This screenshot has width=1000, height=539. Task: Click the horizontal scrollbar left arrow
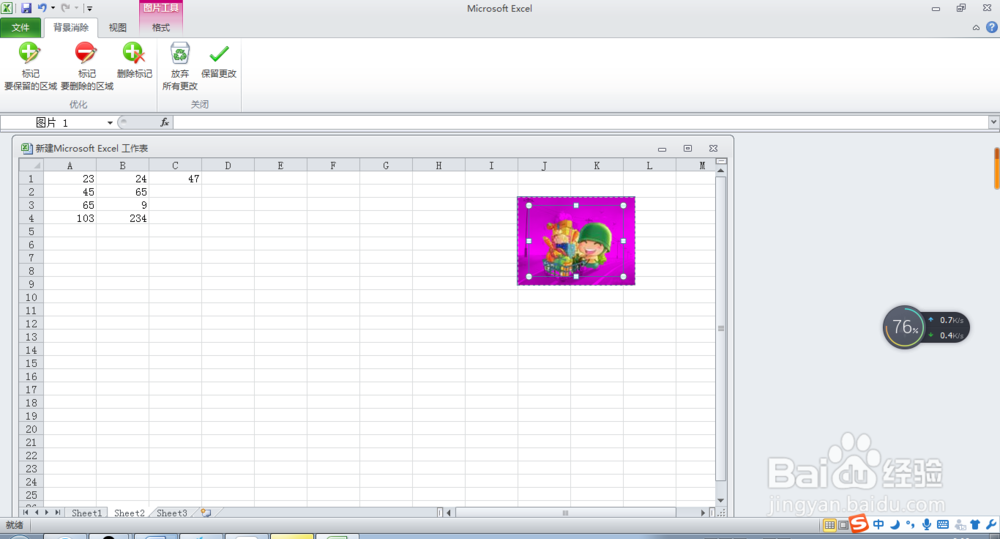[449, 513]
